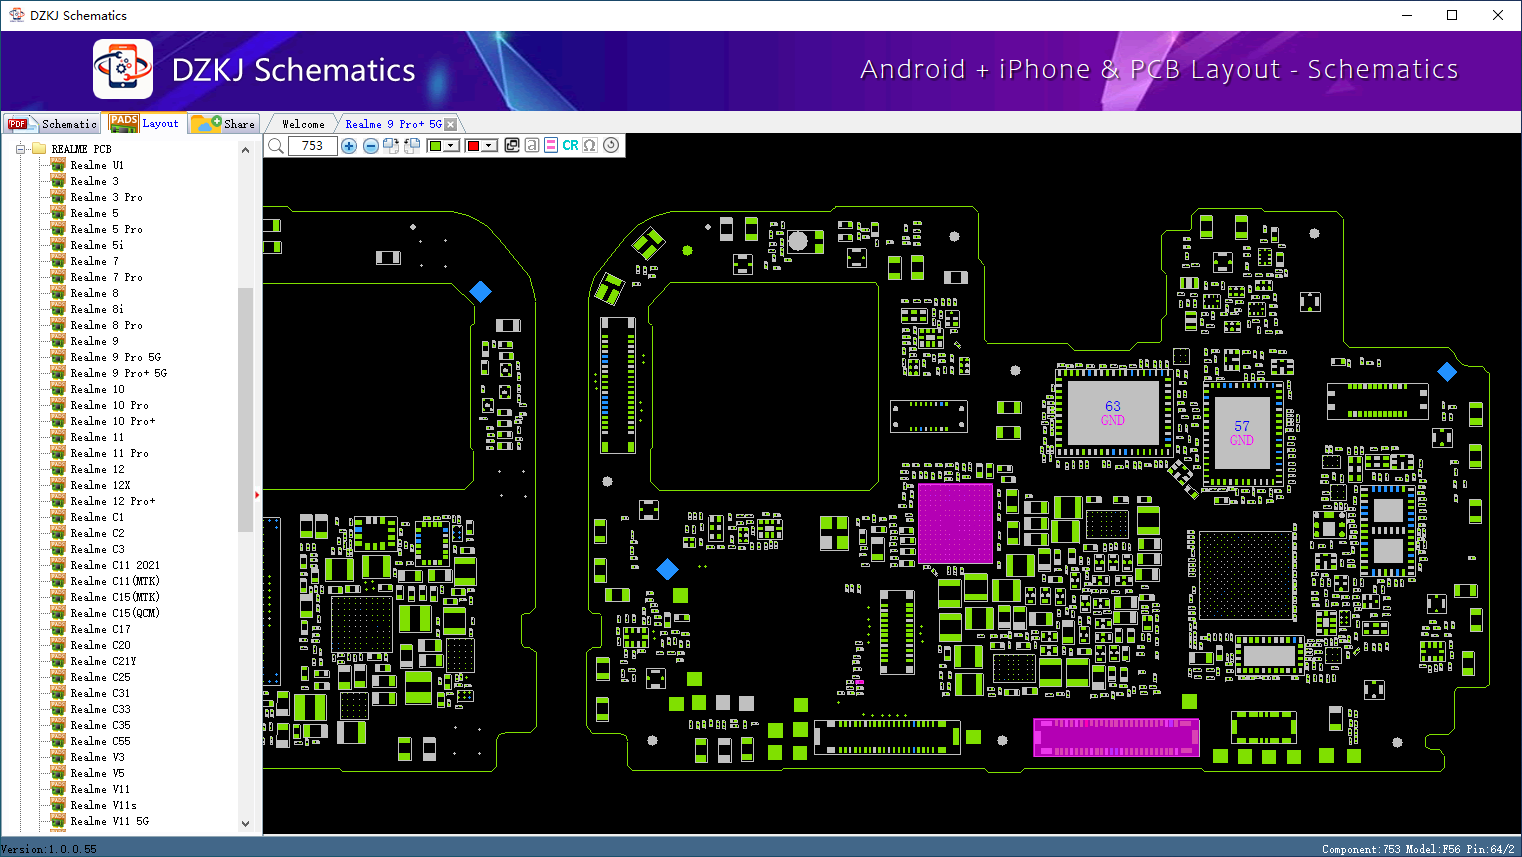Select the chip labeled 63 GND
The image size is (1522, 857).
[1113, 413]
